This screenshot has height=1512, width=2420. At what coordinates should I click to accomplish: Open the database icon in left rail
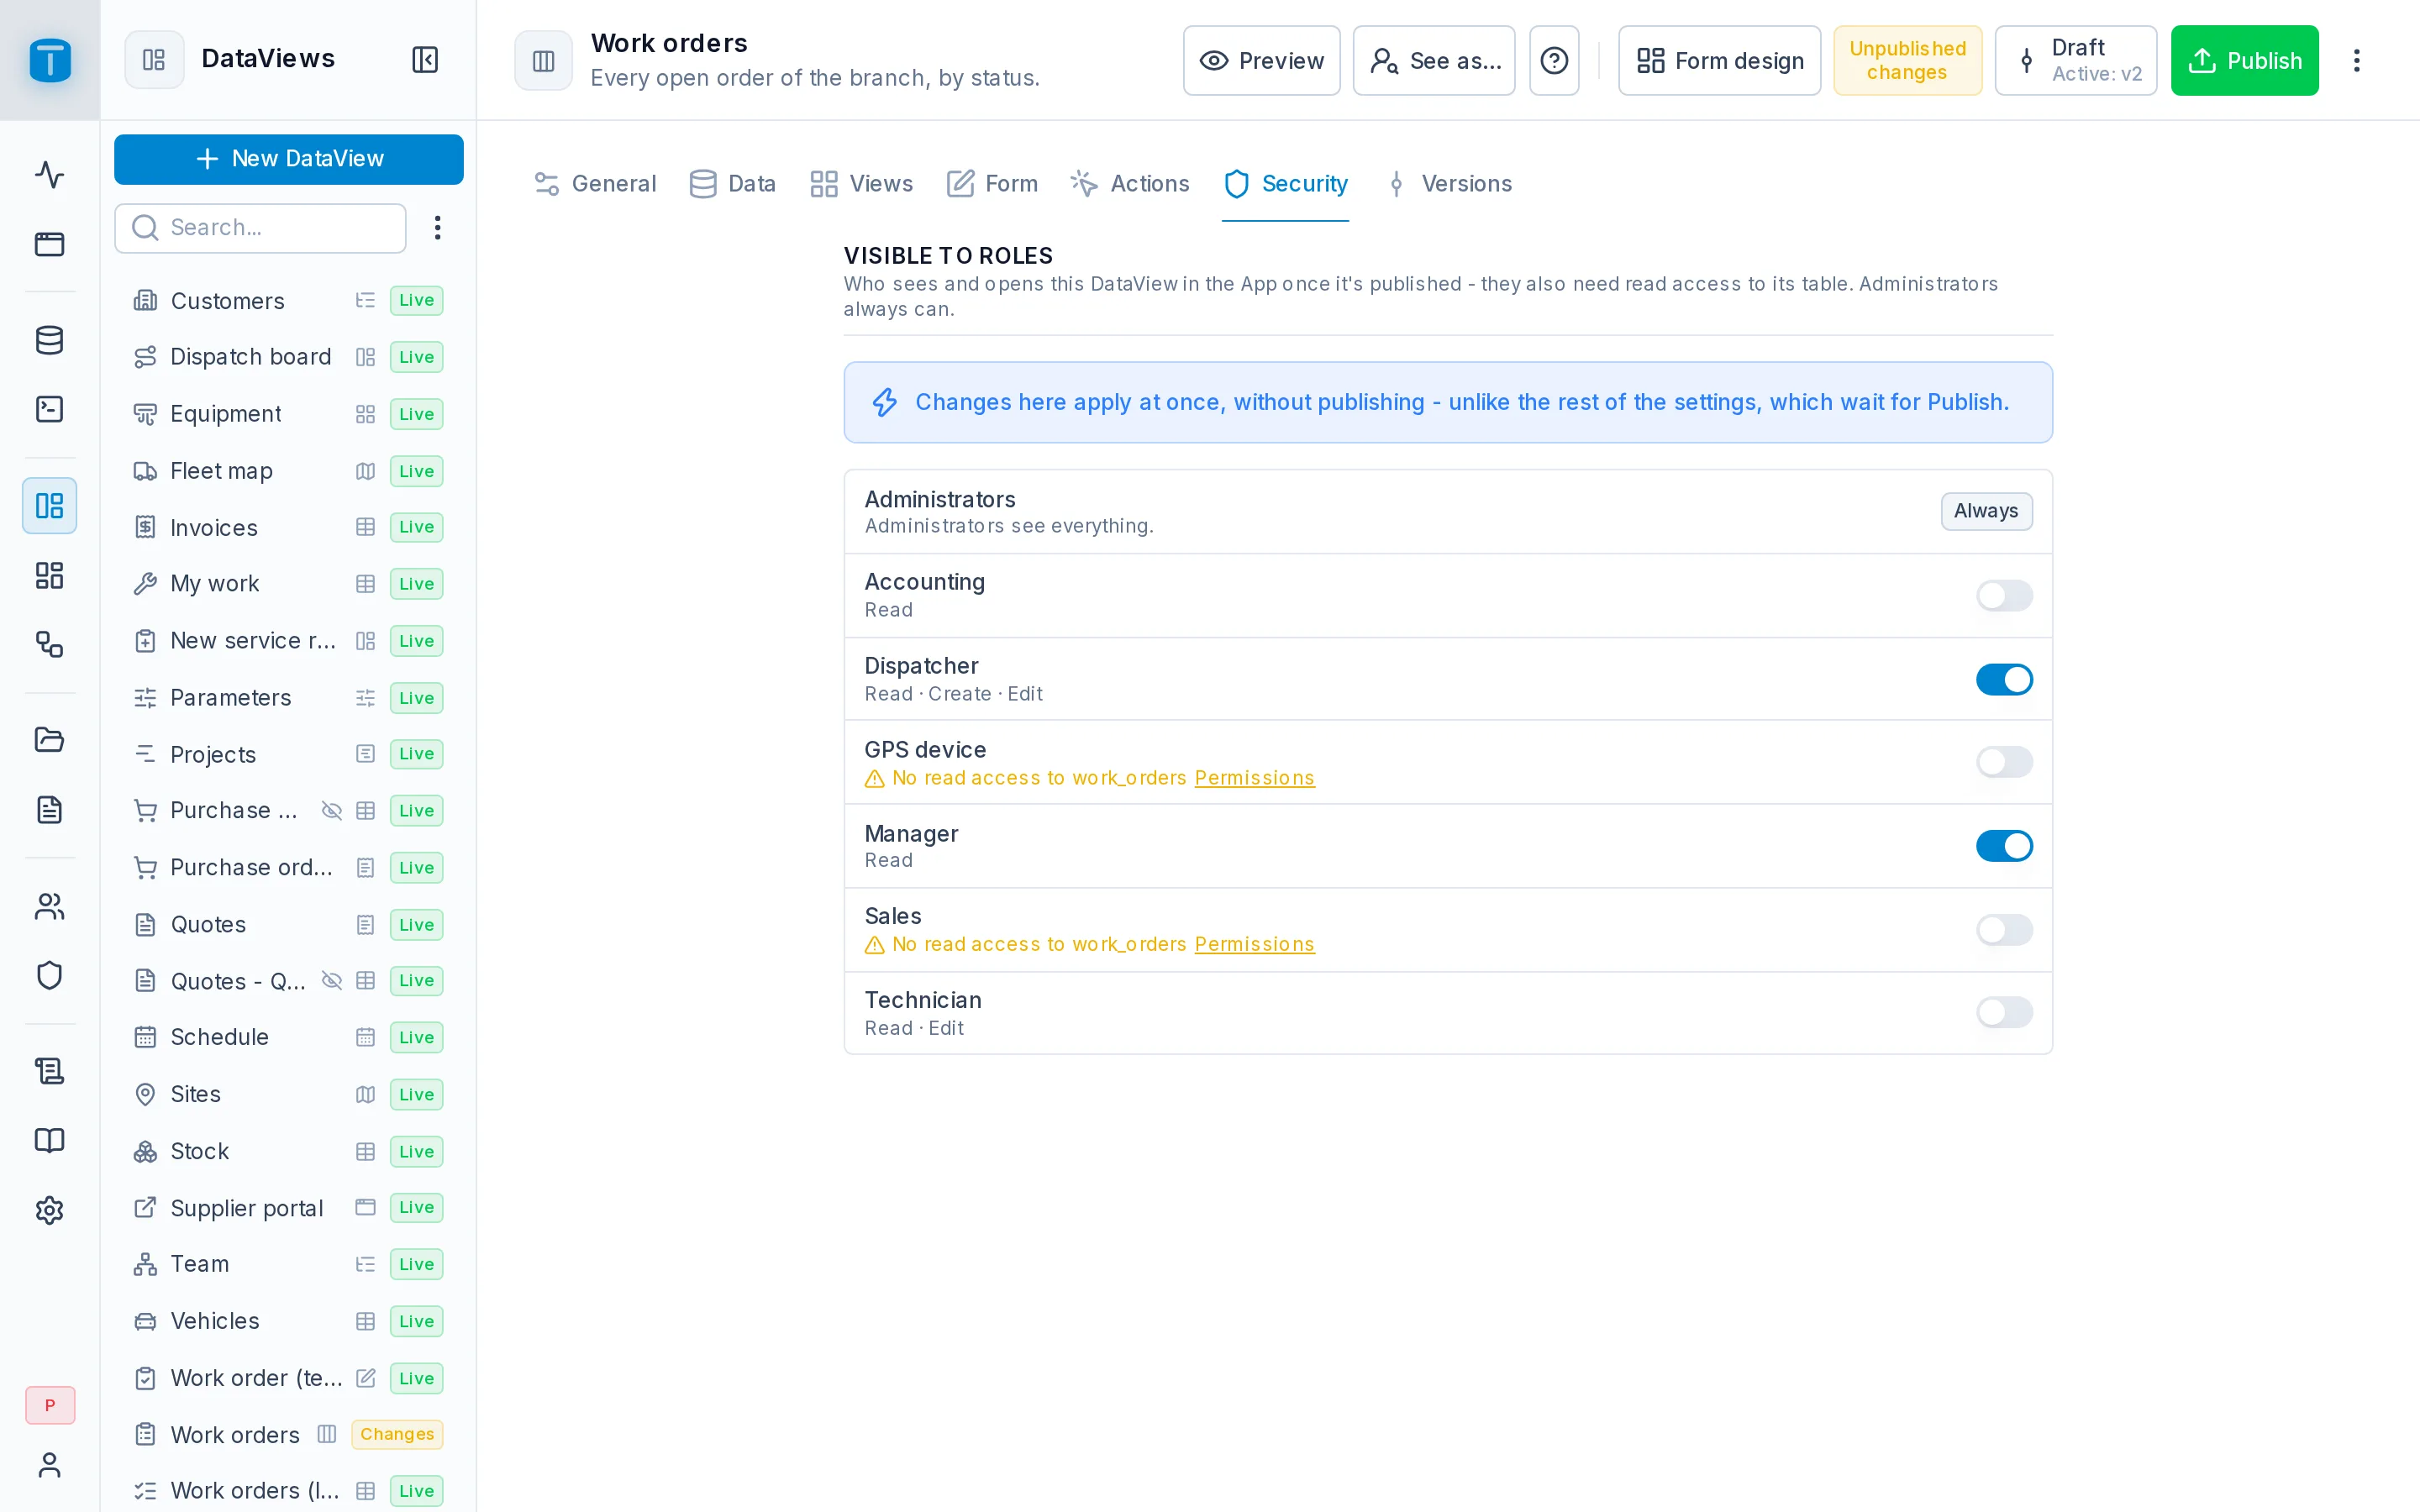(49, 340)
